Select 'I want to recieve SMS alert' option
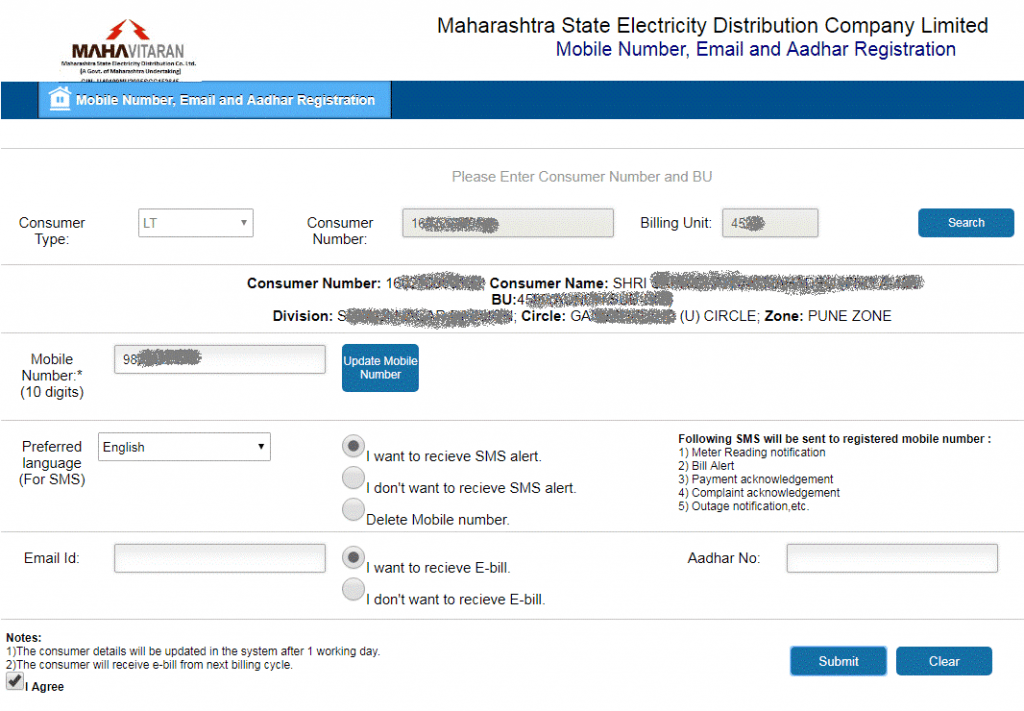This screenshot has height=711, width=1024. pyautogui.click(x=353, y=447)
